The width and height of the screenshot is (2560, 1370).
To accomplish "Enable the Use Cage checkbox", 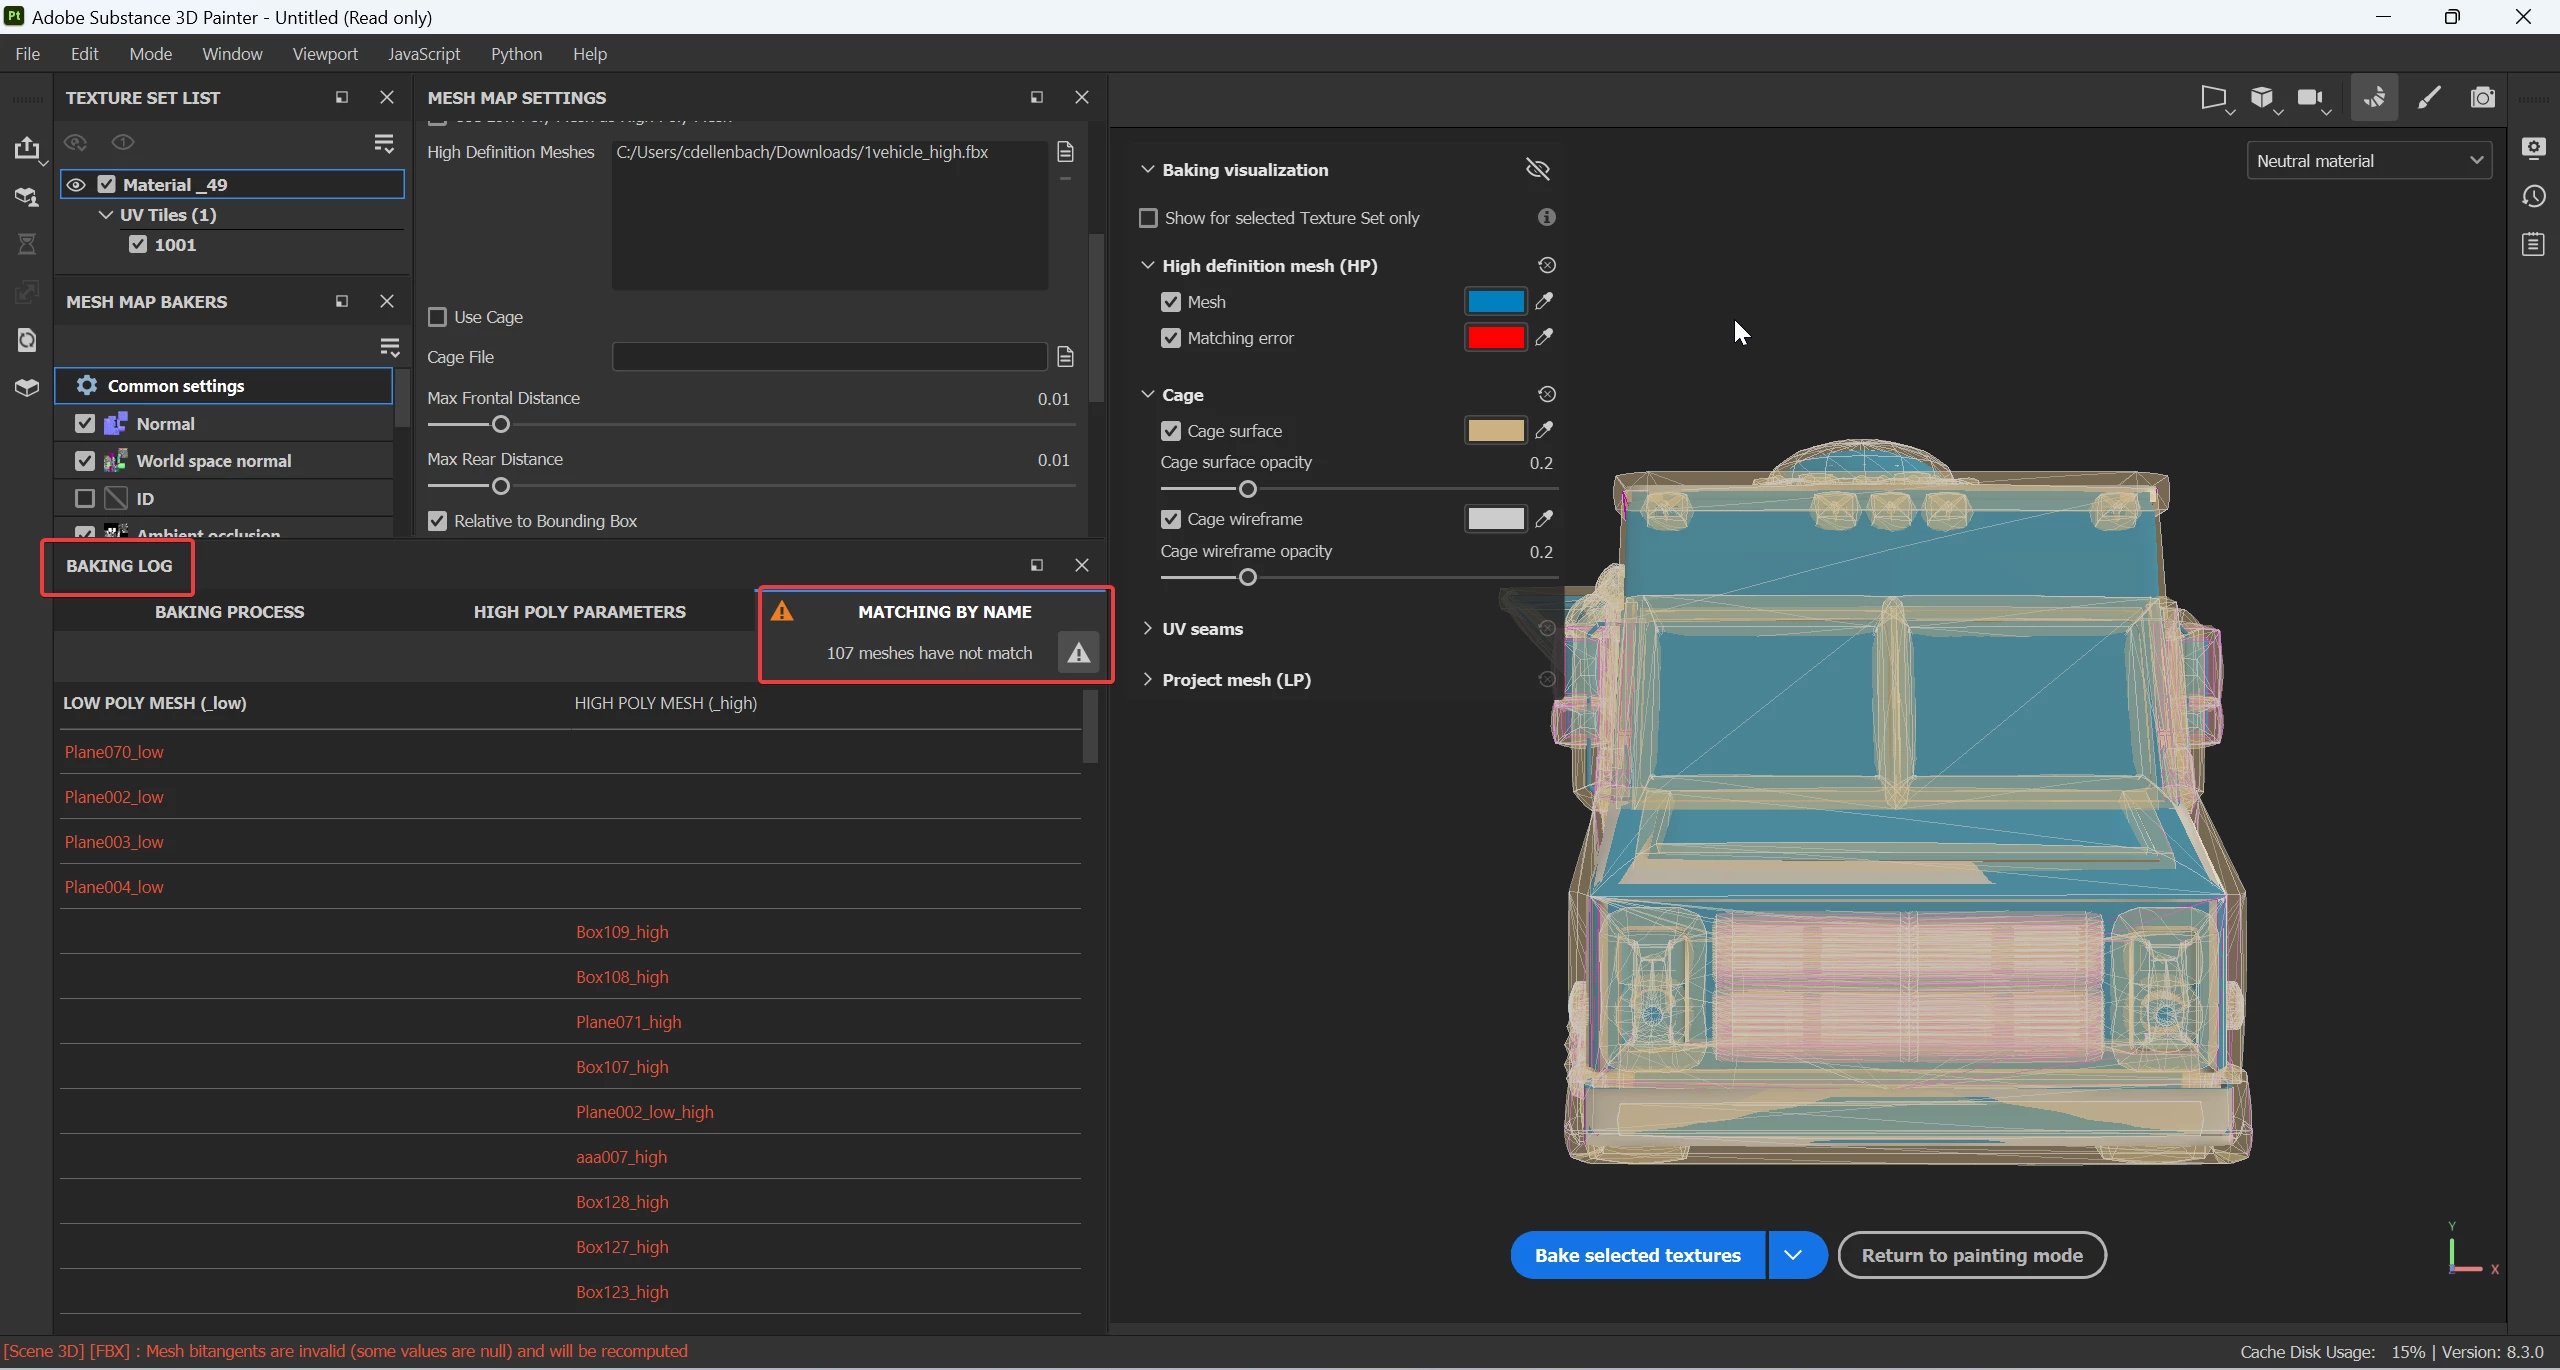I will click(x=437, y=317).
